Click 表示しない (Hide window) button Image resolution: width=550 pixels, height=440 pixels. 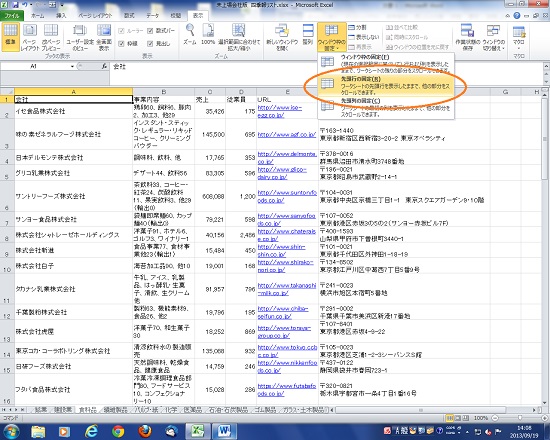(x=364, y=37)
